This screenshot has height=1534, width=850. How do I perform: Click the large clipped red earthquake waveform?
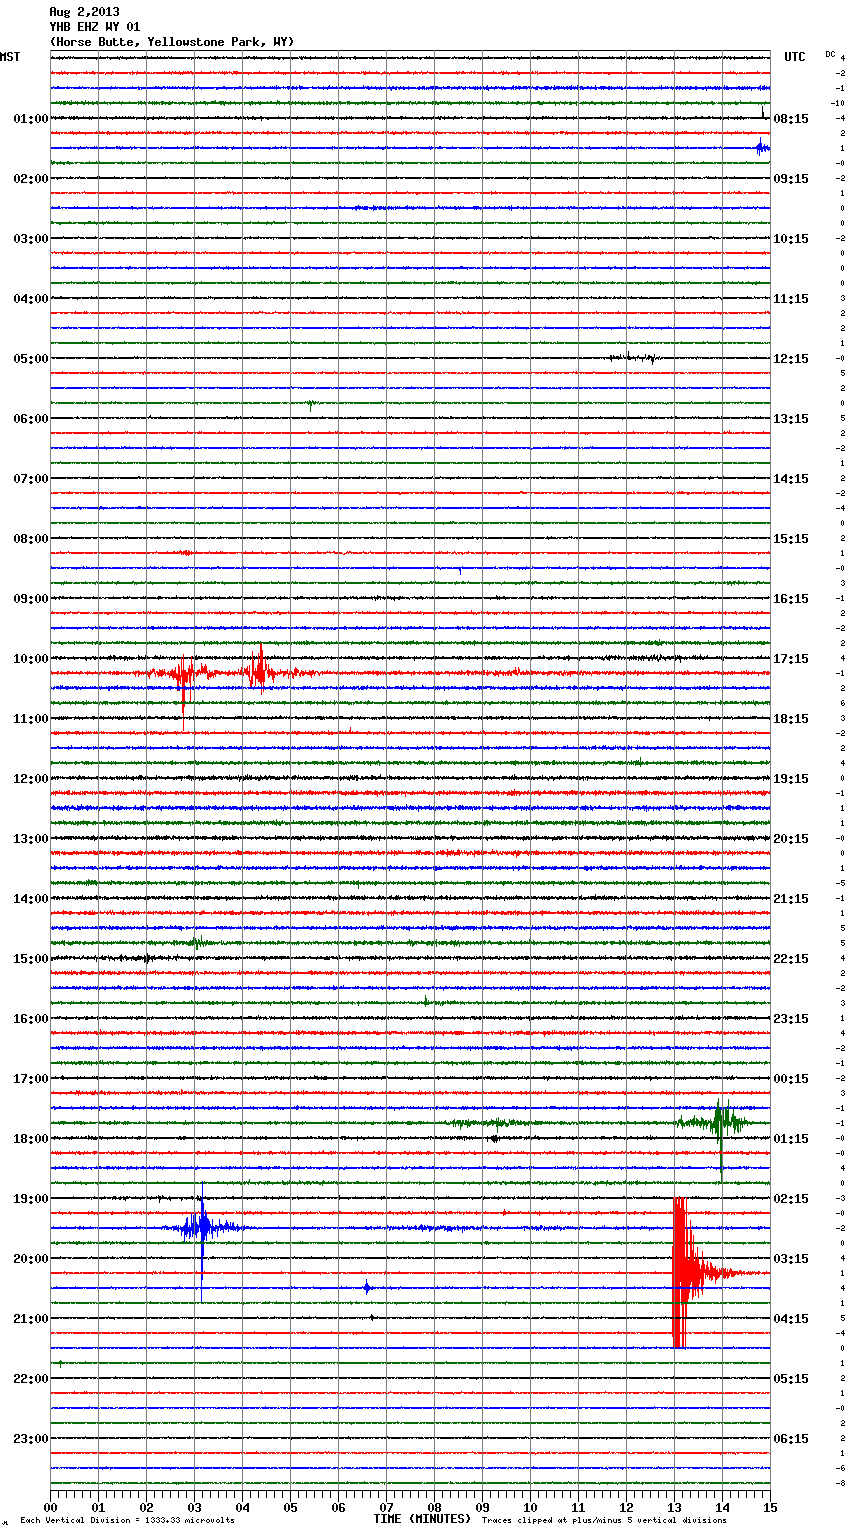682,1272
